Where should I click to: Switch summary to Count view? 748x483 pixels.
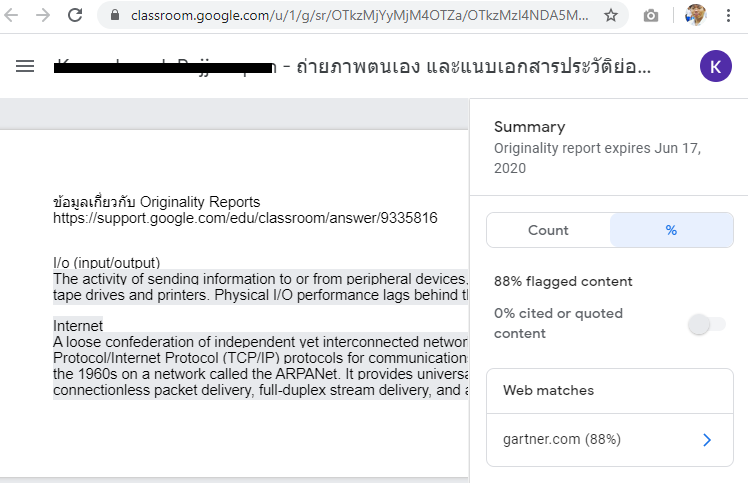(x=548, y=230)
